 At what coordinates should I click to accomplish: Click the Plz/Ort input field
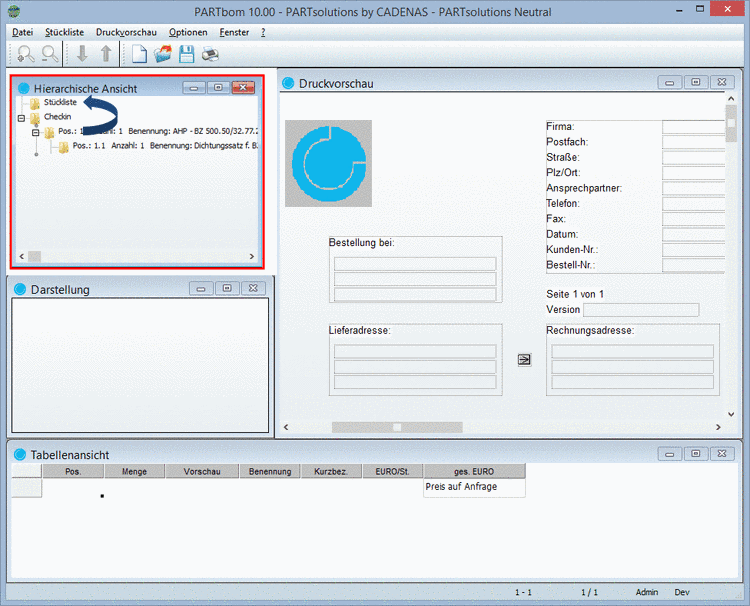[694, 173]
